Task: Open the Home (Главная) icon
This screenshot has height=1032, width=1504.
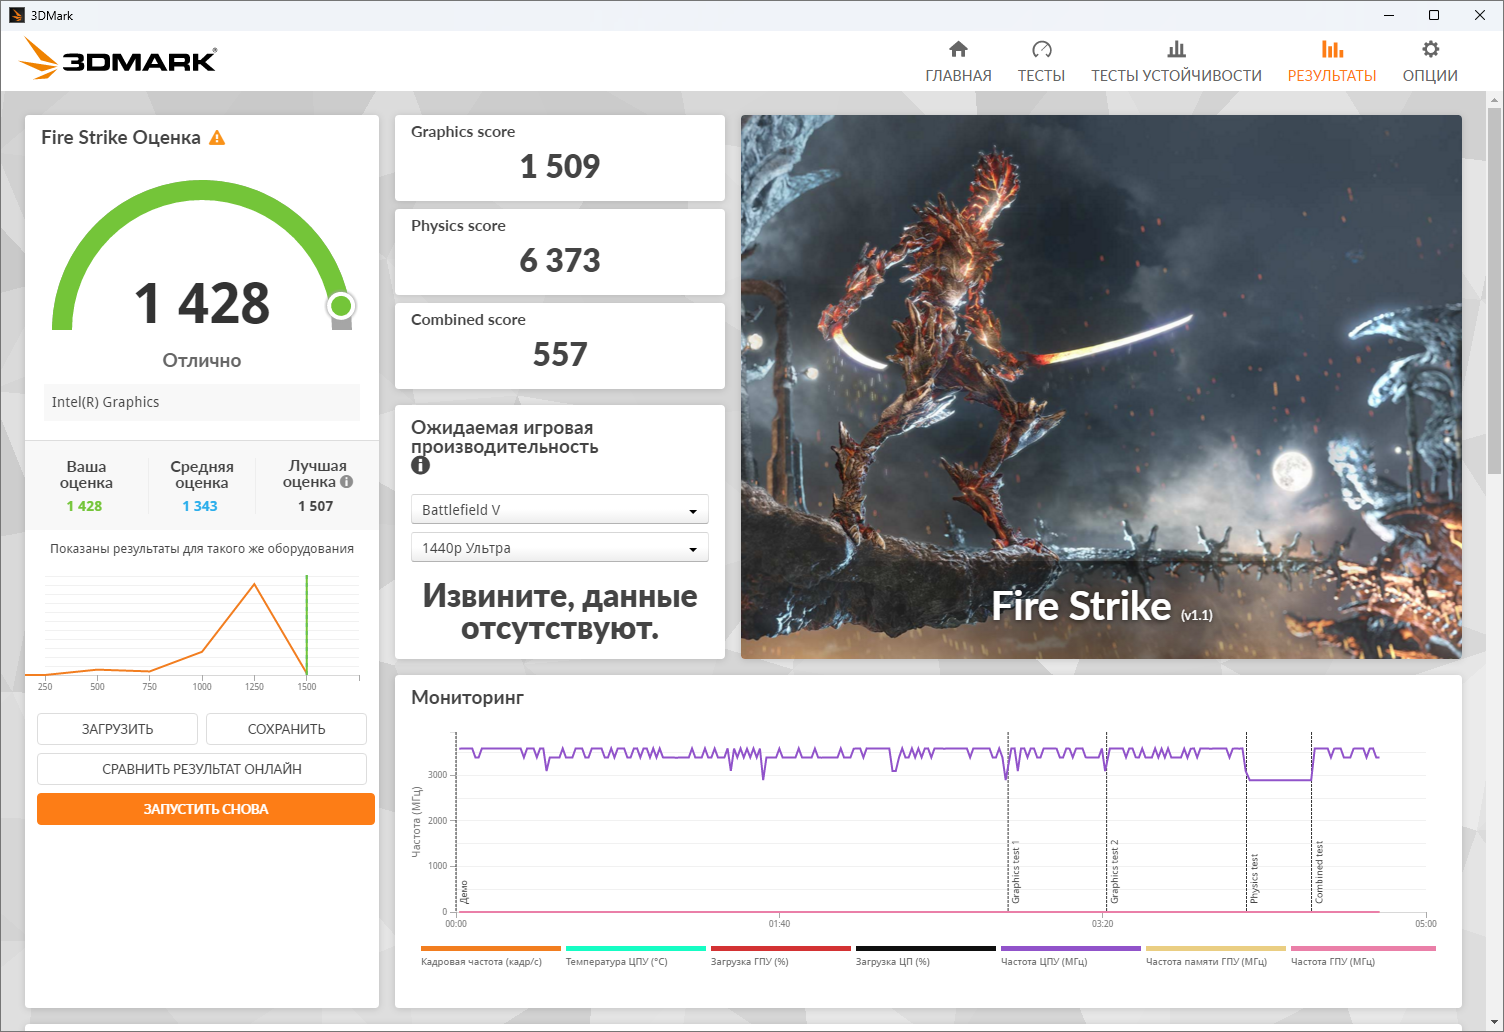Action: pos(958,50)
